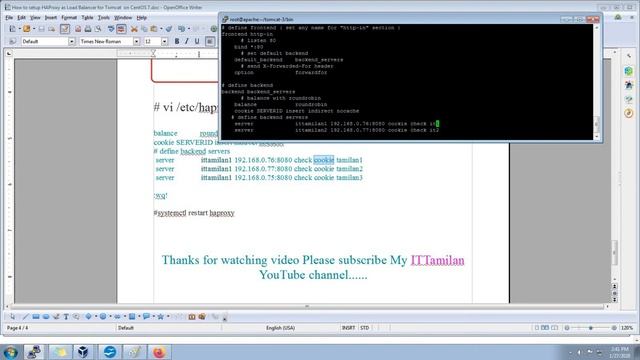Toggle Bold formatting
Viewport: 640px width, 360px height.
pos(177,41)
